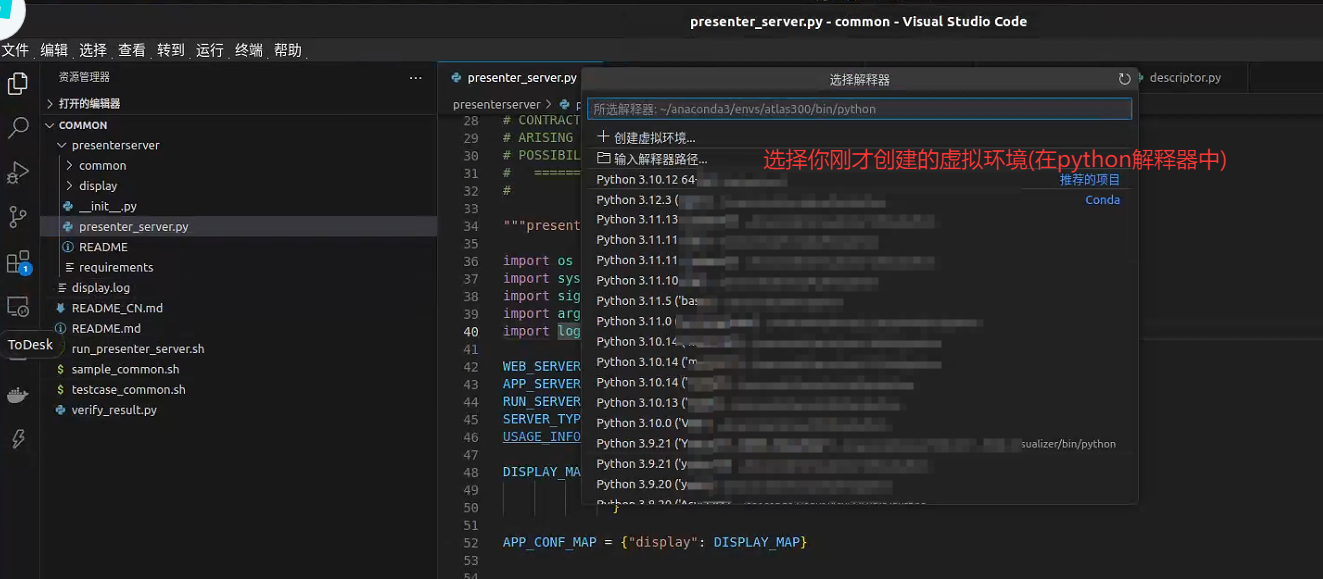Open the 帮助 menu

point(288,50)
